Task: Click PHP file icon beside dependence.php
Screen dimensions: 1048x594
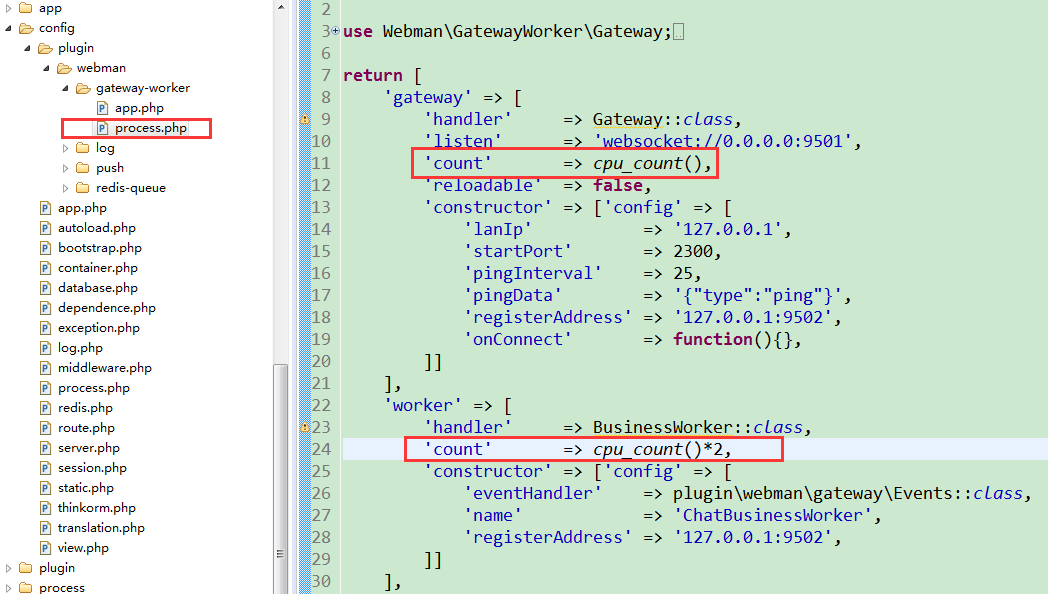Action: tap(45, 308)
